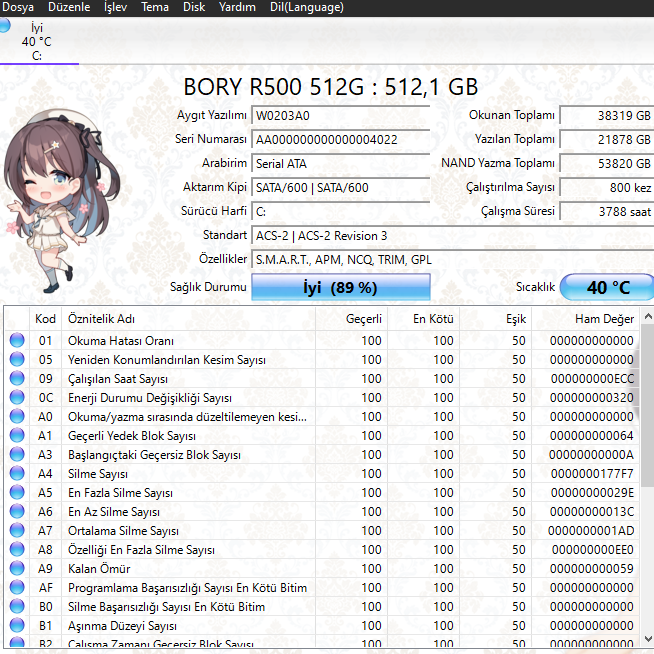Click status orb for attribute AF
The width and height of the screenshot is (654, 654).
[17, 587]
